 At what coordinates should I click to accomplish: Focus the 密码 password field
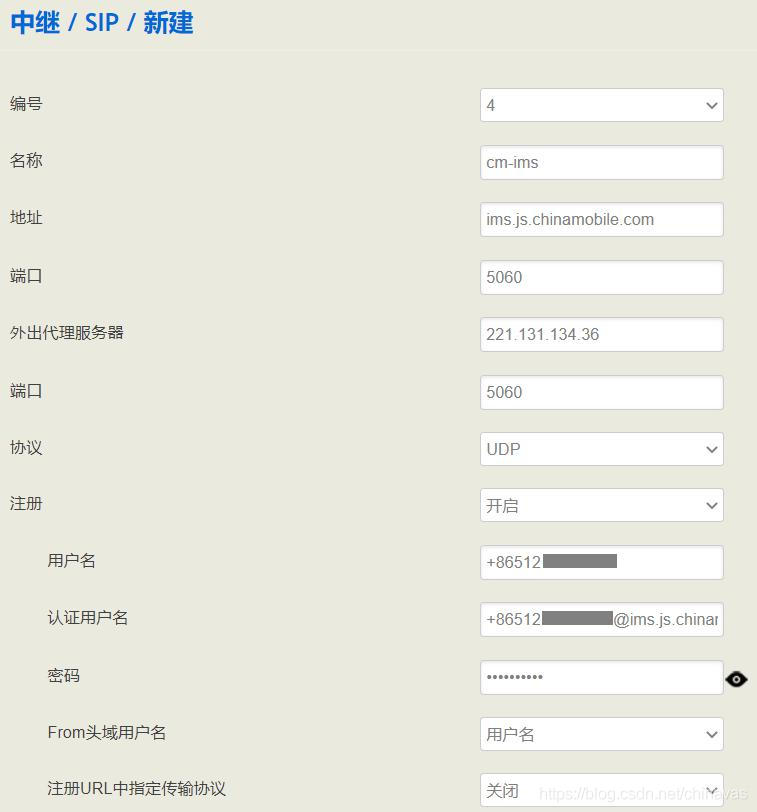click(601, 677)
